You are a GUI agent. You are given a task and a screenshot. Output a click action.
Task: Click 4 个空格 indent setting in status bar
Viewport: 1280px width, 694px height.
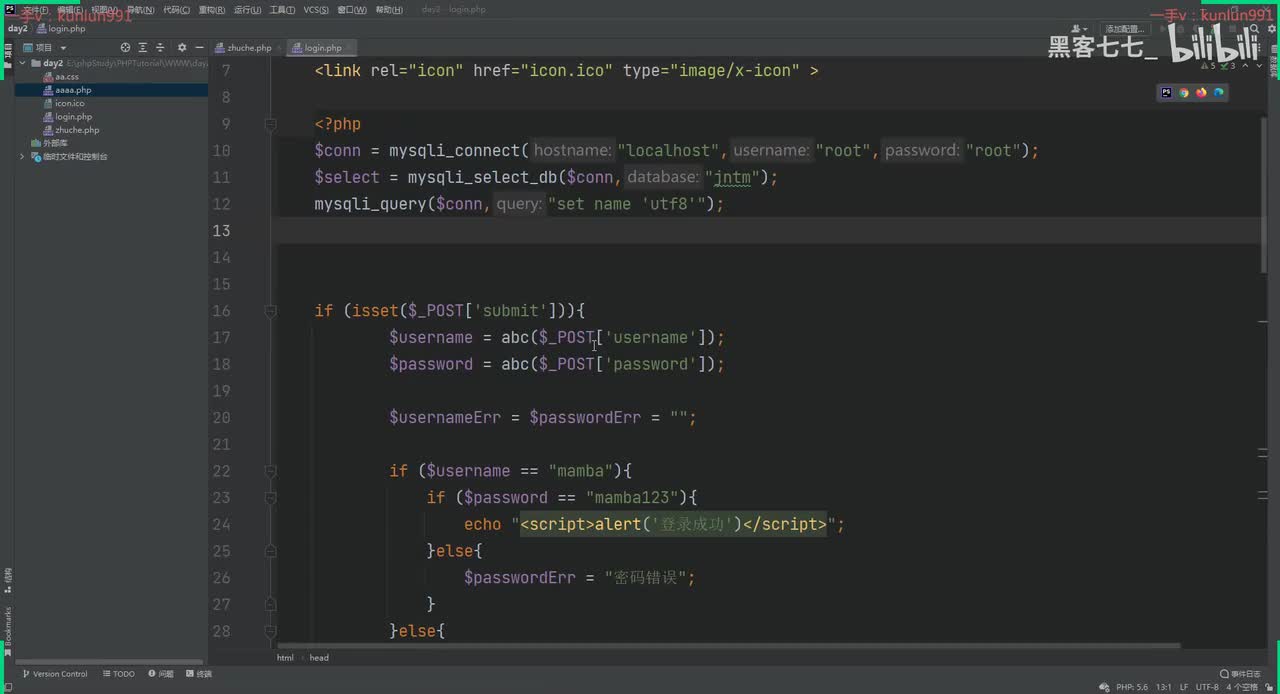[x=1243, y=687]
